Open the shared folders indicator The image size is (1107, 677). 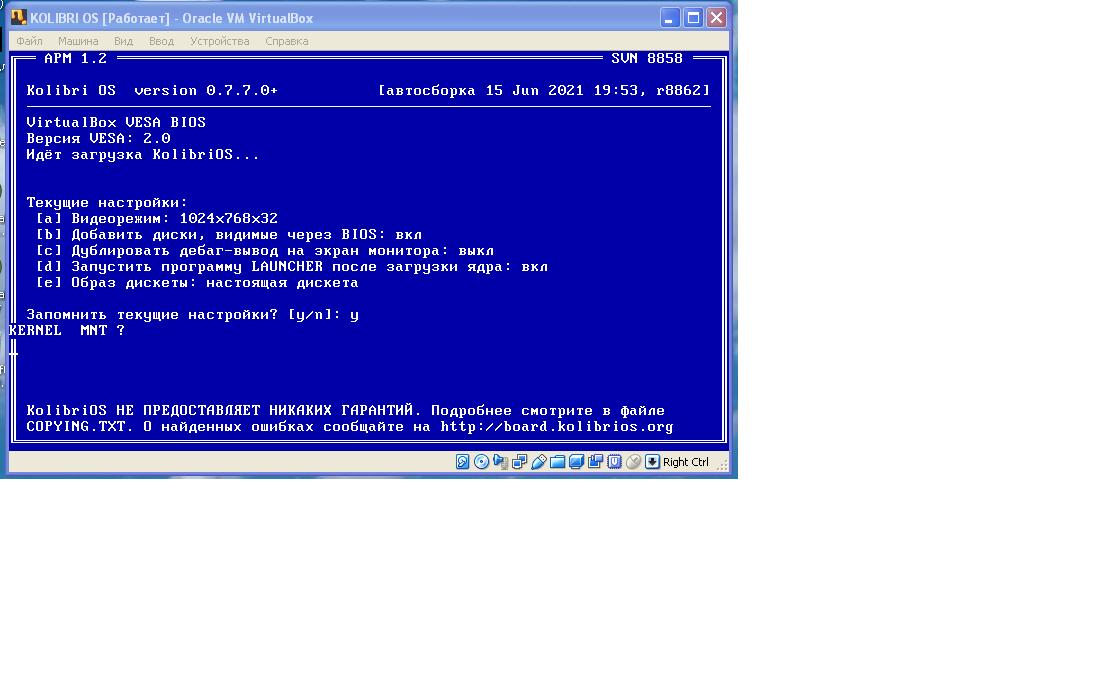click(x=558, y=462)
